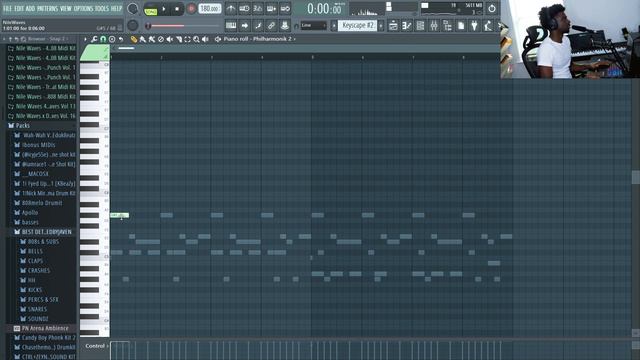Toggle the overdub recording icon
Image resolution: width=640 pixels, height=360 pixels.
[x=271, y=8]
